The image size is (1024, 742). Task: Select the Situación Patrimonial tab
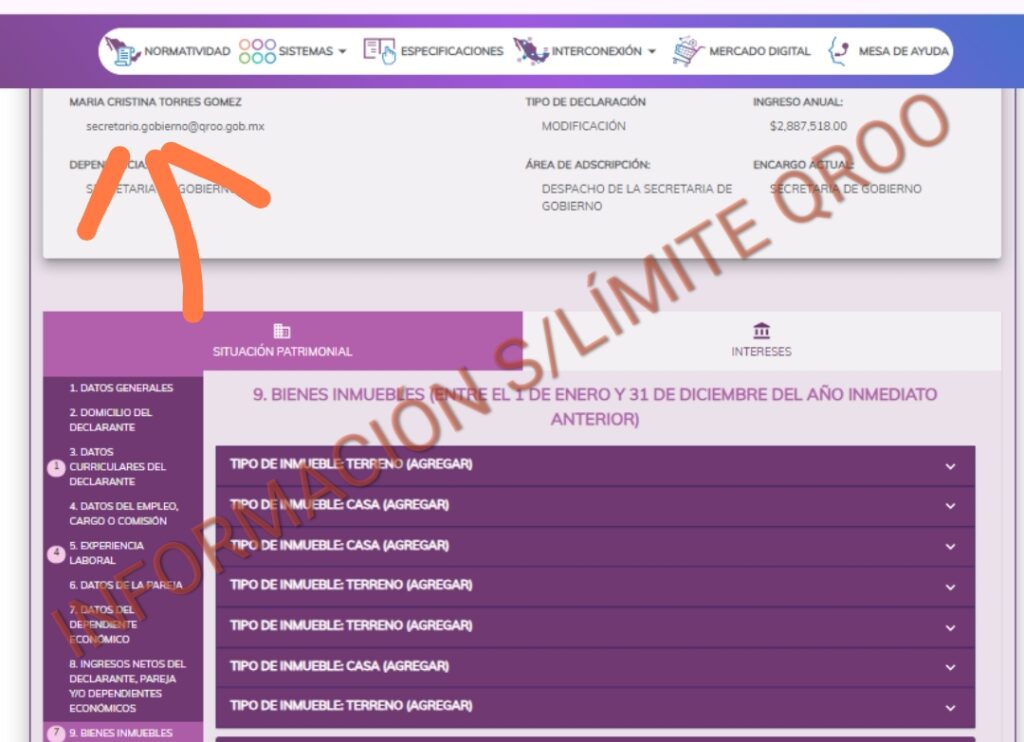pos(282,342)
